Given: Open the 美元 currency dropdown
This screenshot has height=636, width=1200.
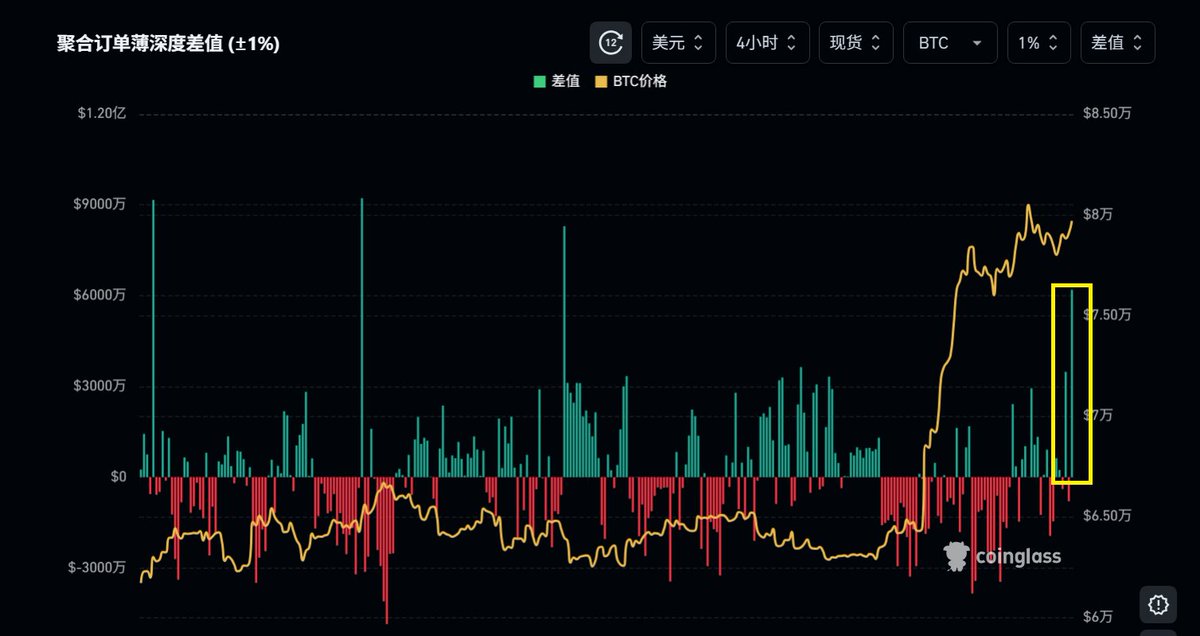Looking at the screenshot, I should tap(679, 43).
